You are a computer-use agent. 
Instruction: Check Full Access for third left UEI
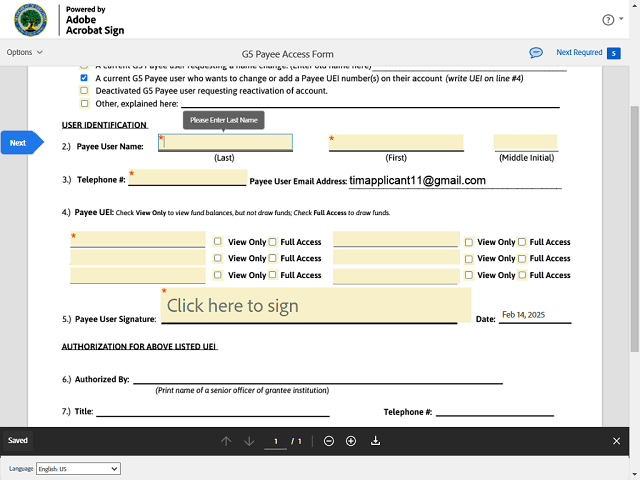[x=272, y=275]
